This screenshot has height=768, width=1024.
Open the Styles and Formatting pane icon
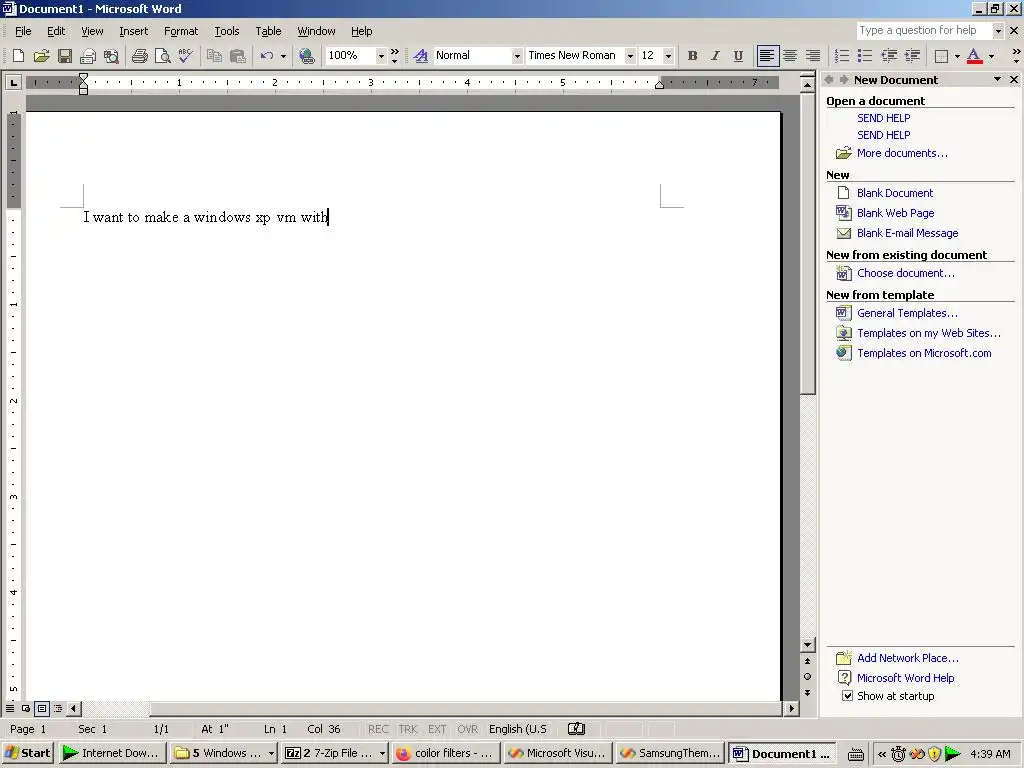(421, 56)
